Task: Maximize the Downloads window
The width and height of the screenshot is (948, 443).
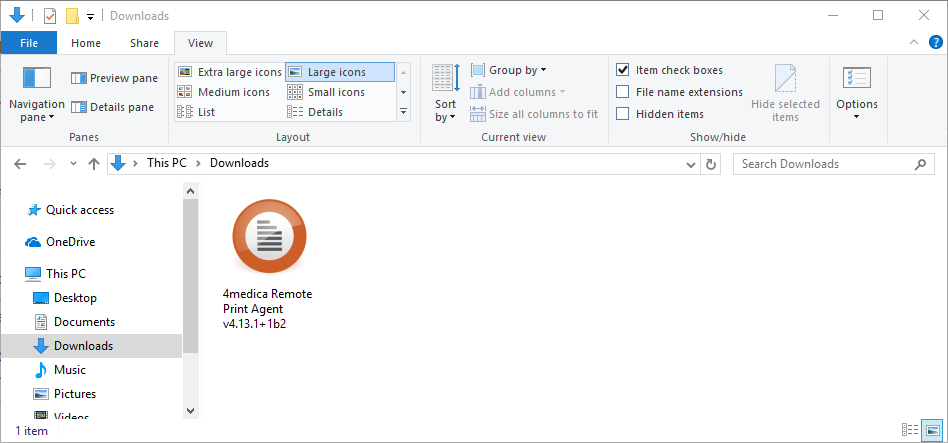Action: coord(877,16)
